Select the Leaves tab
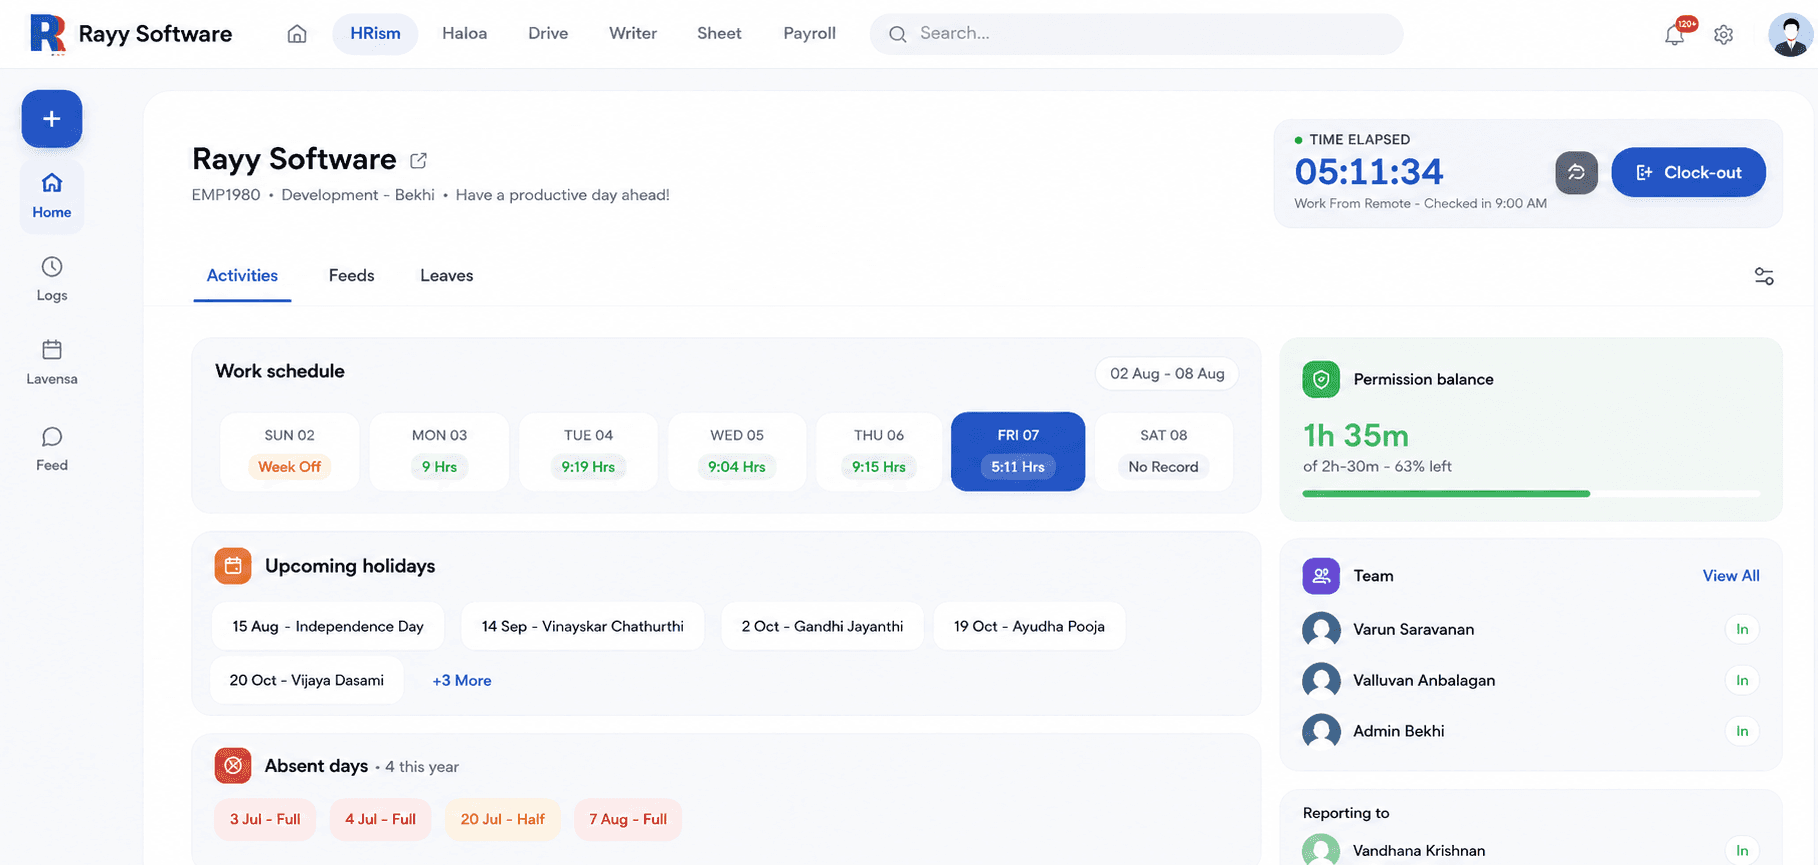 446,276
